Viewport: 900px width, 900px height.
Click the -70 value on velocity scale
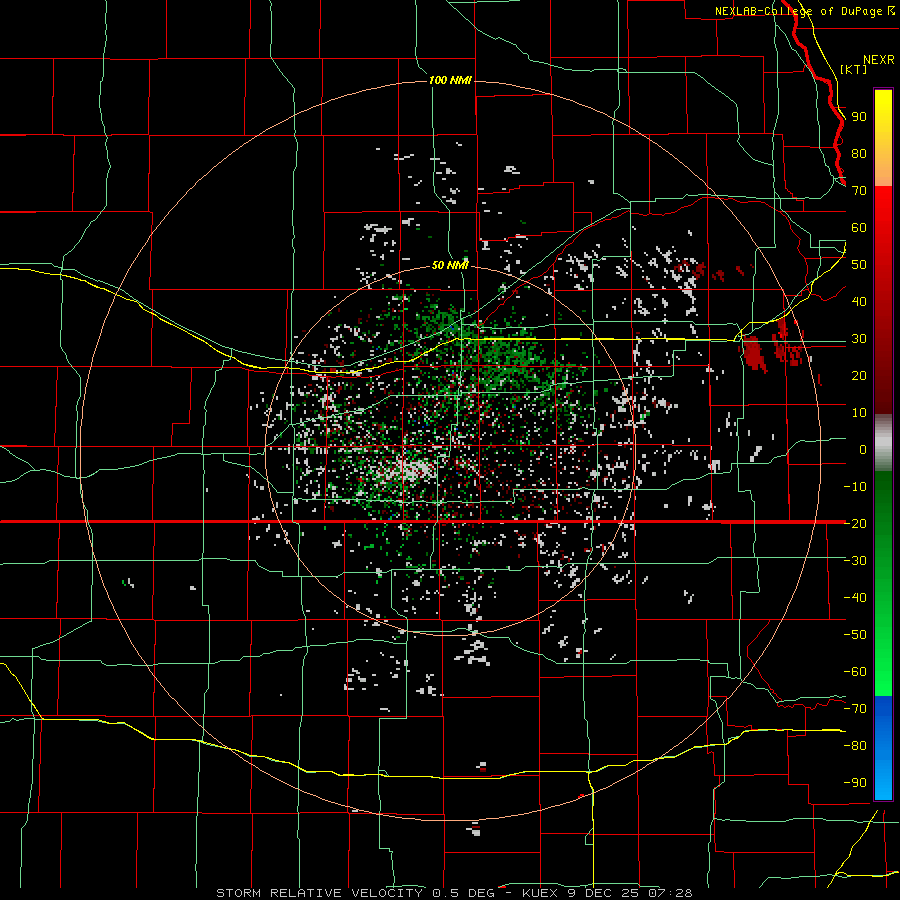(x=855, y=708)
